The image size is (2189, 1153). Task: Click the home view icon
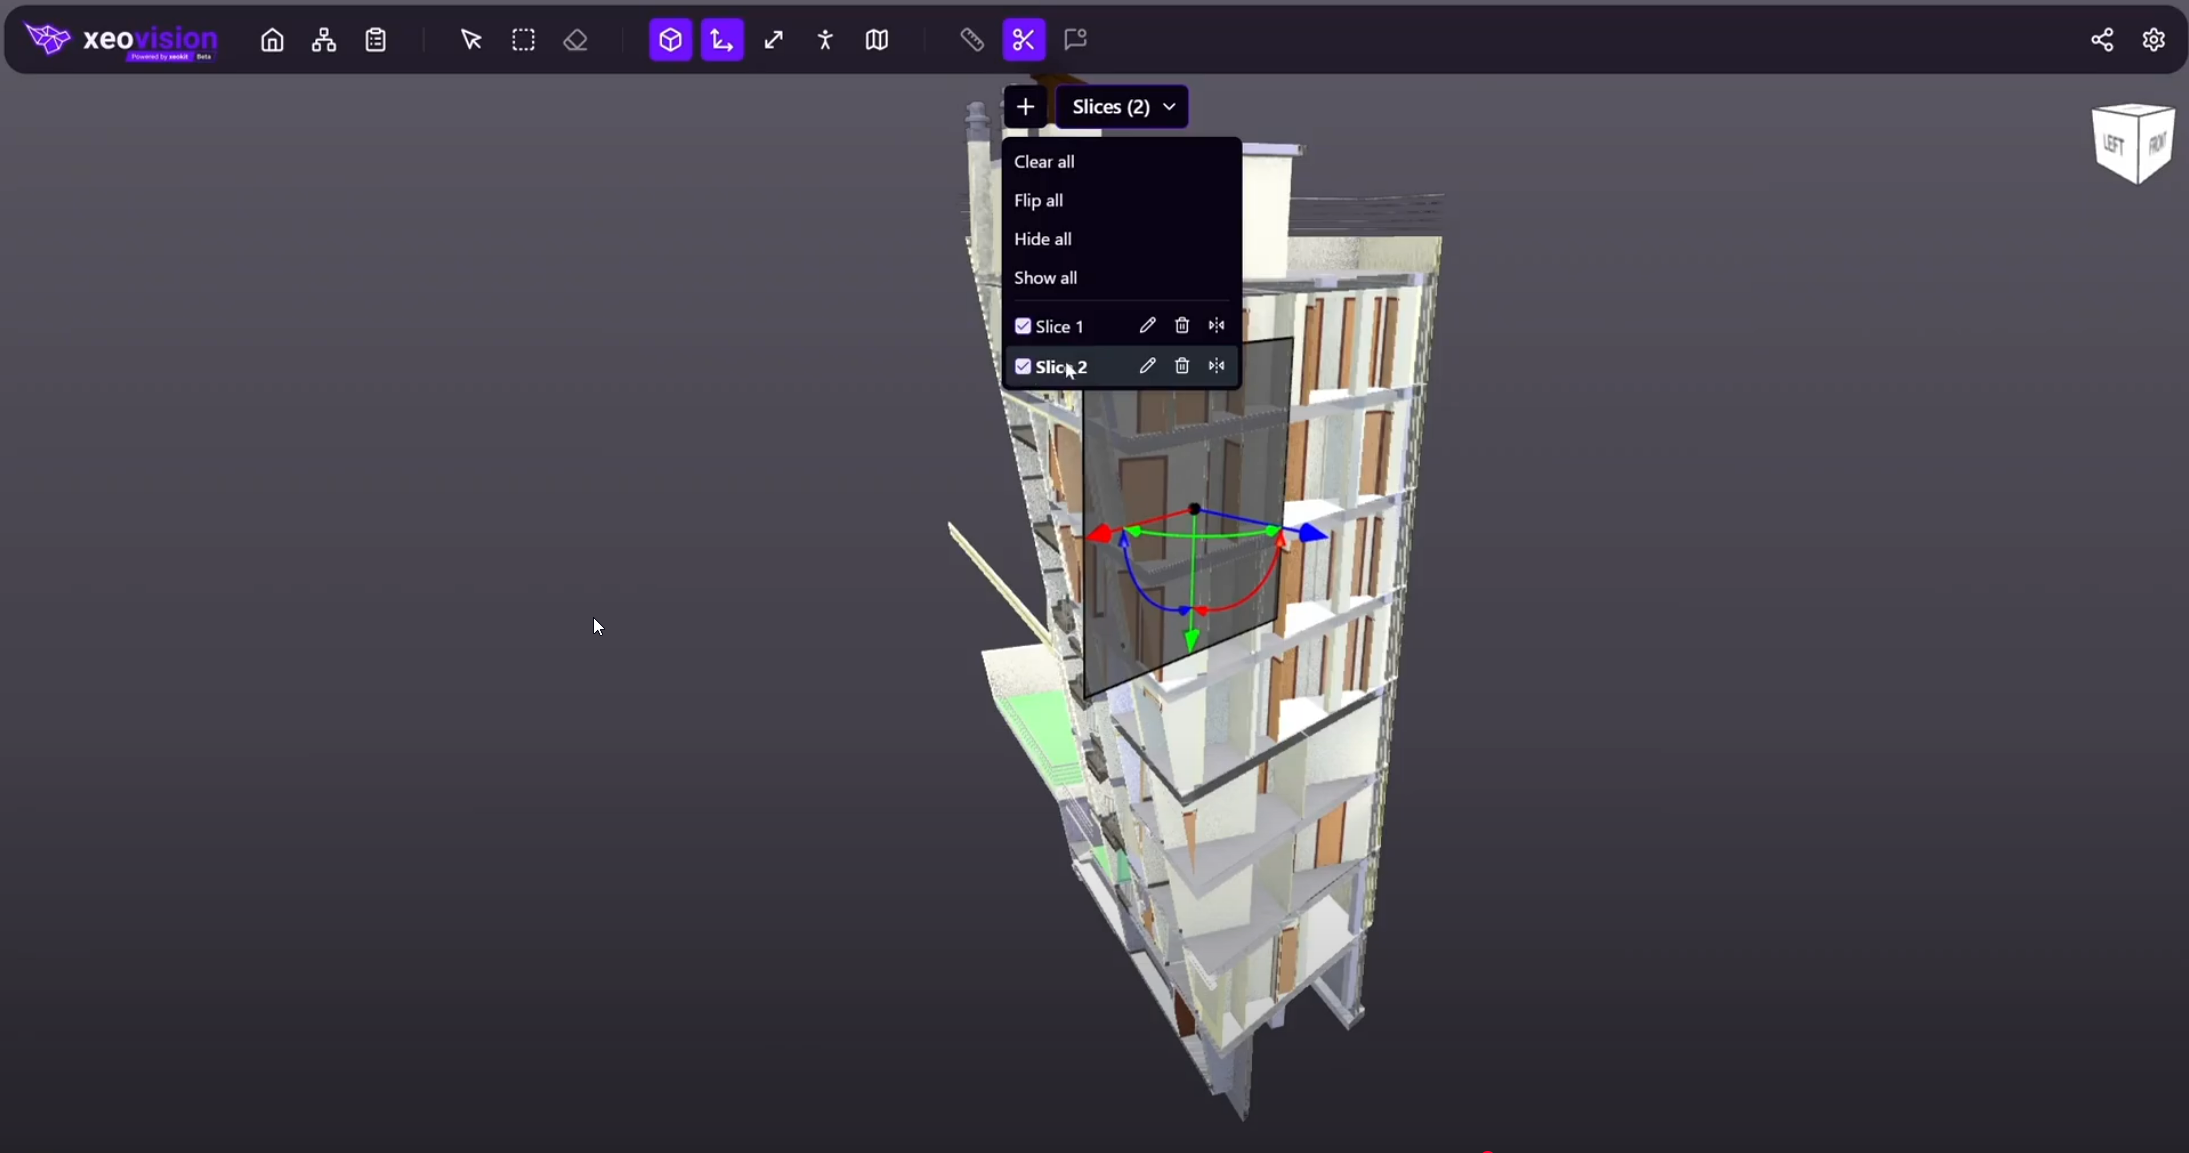click(x=272, y=40)
